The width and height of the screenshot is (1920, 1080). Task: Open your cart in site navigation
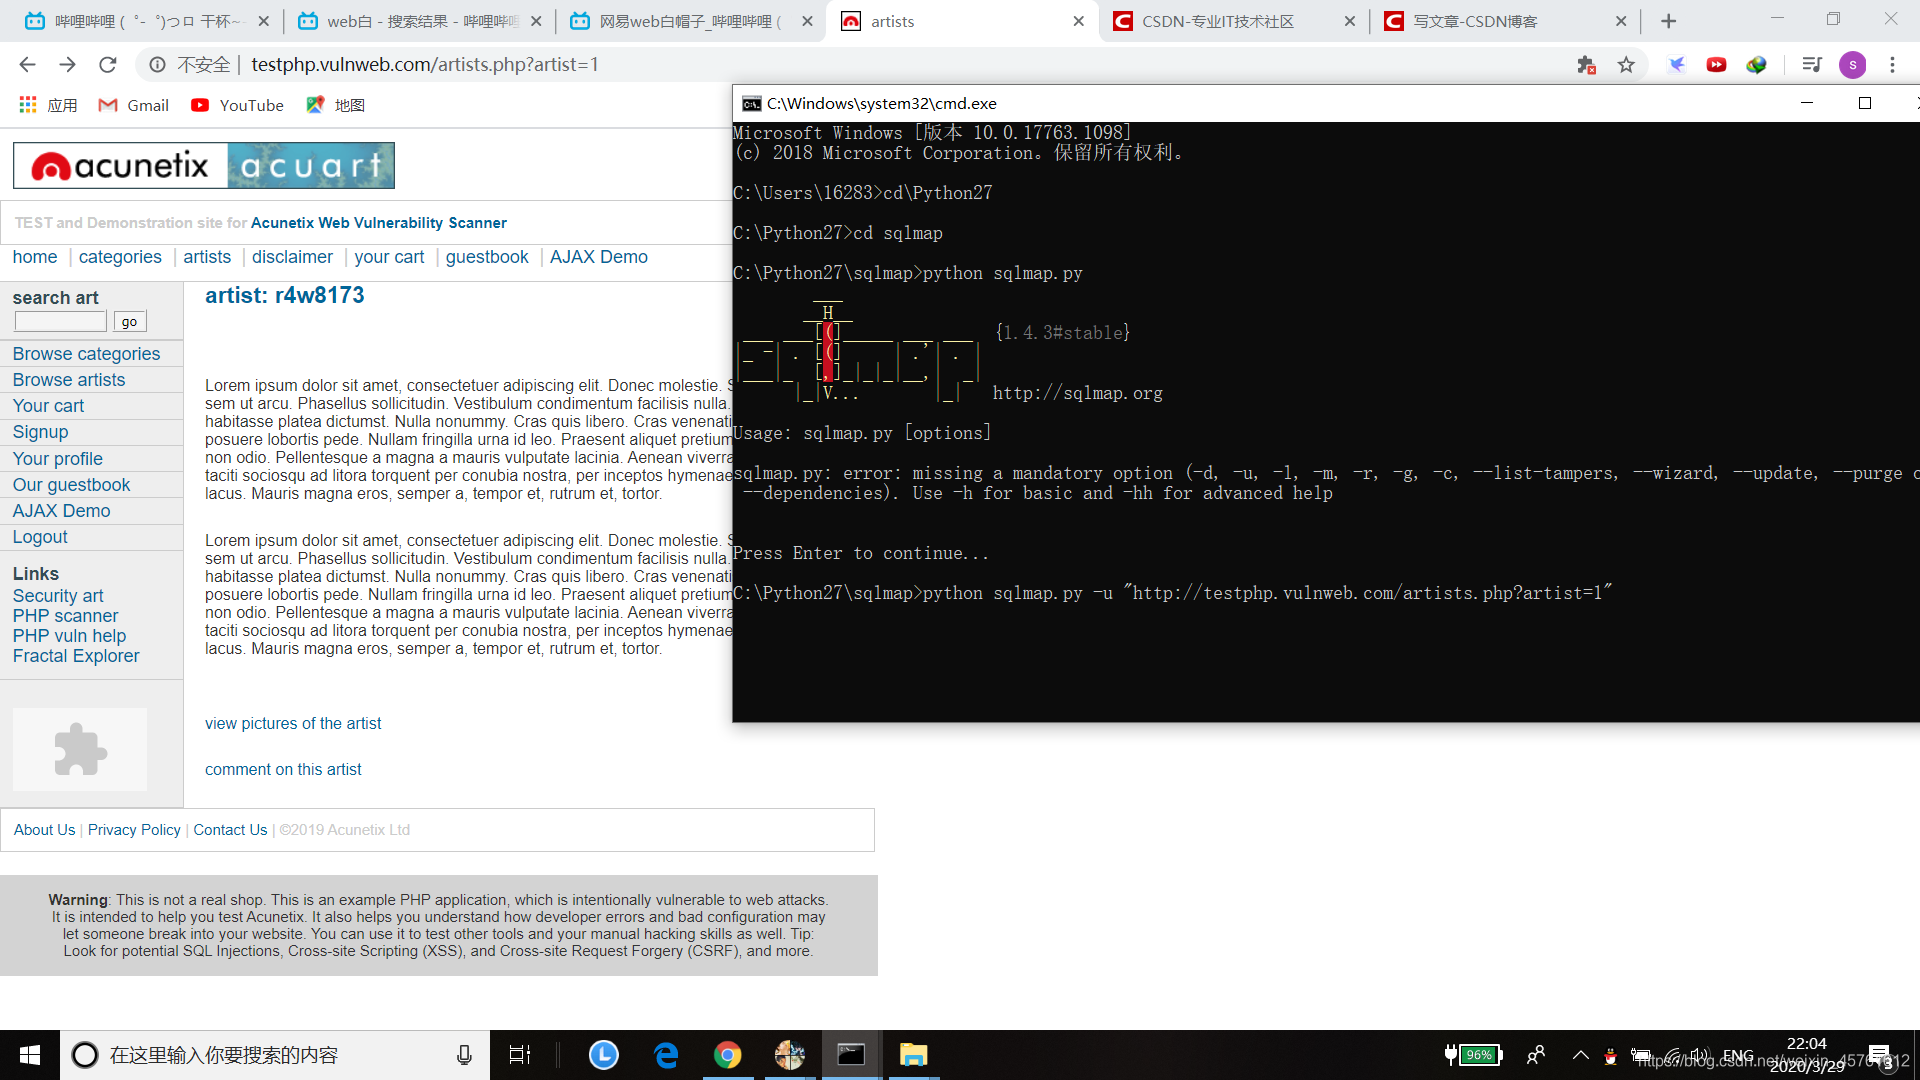[389, 257]
